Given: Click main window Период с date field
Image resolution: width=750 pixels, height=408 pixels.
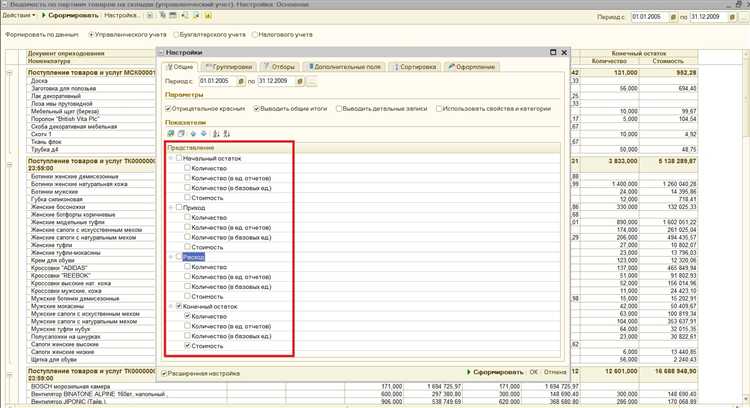Looking at the screenshot, I should (x=650, y=17).
